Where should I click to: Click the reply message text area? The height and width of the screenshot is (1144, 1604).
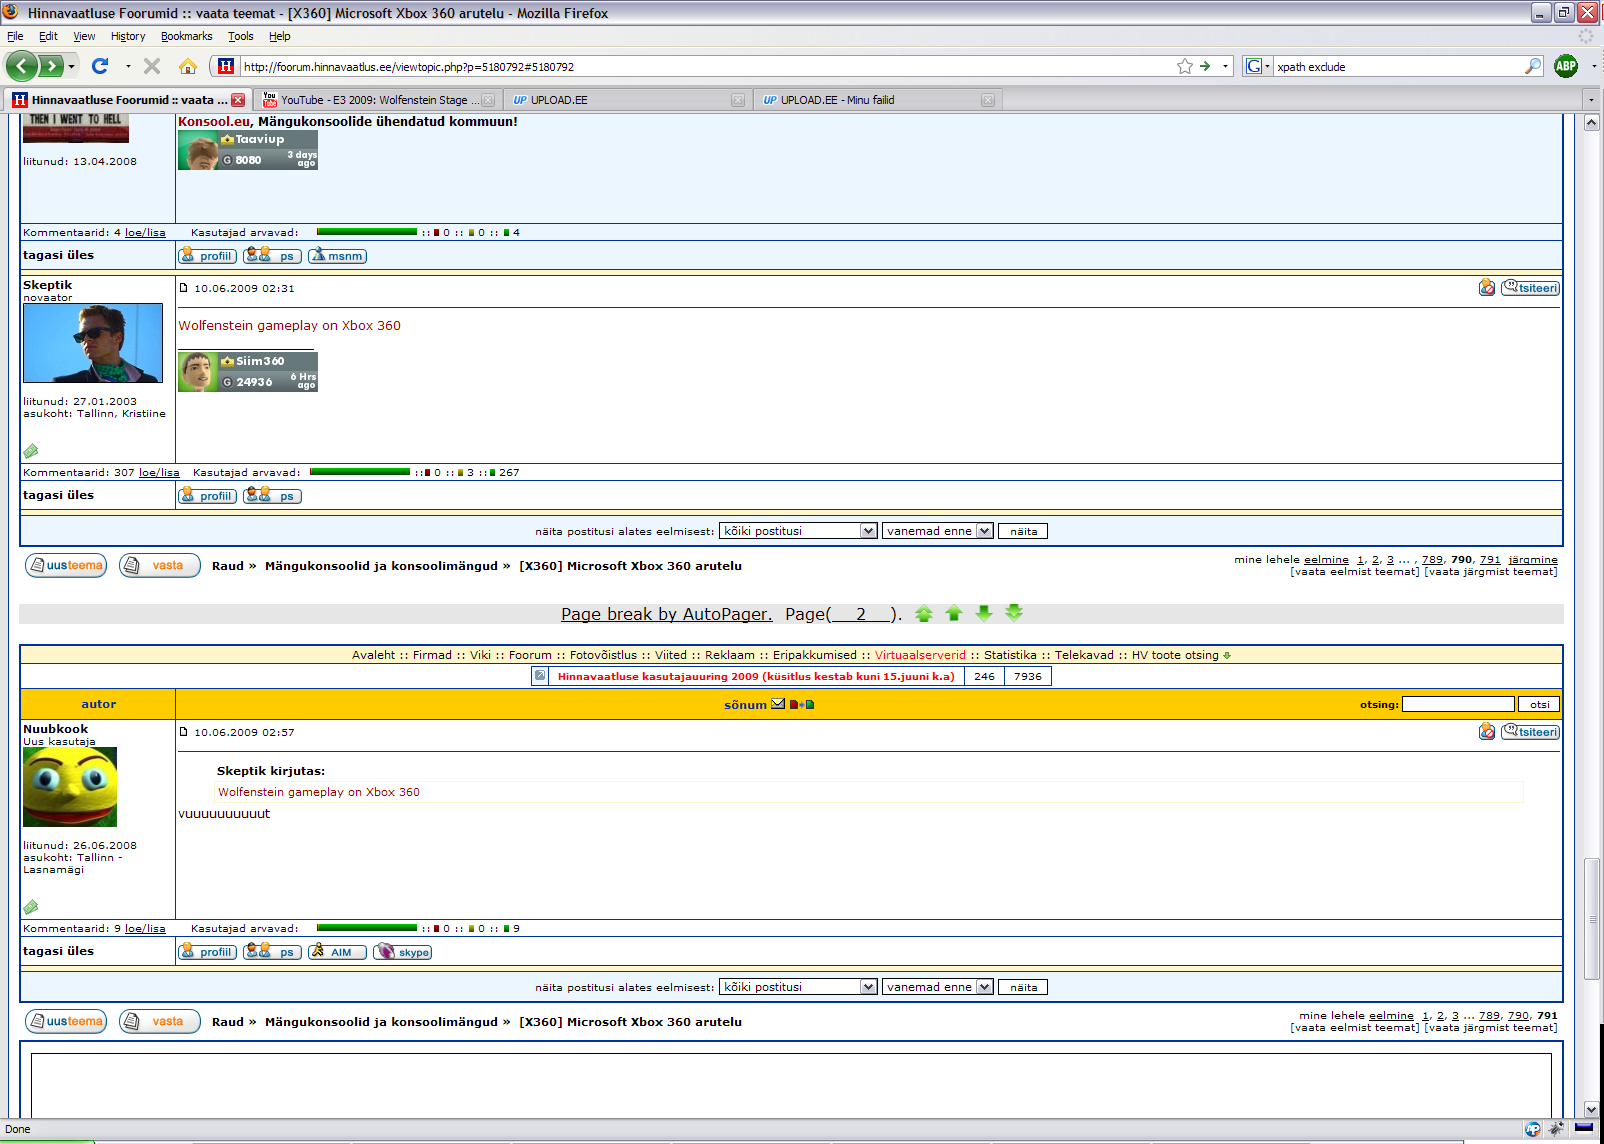click(791, 1085)
